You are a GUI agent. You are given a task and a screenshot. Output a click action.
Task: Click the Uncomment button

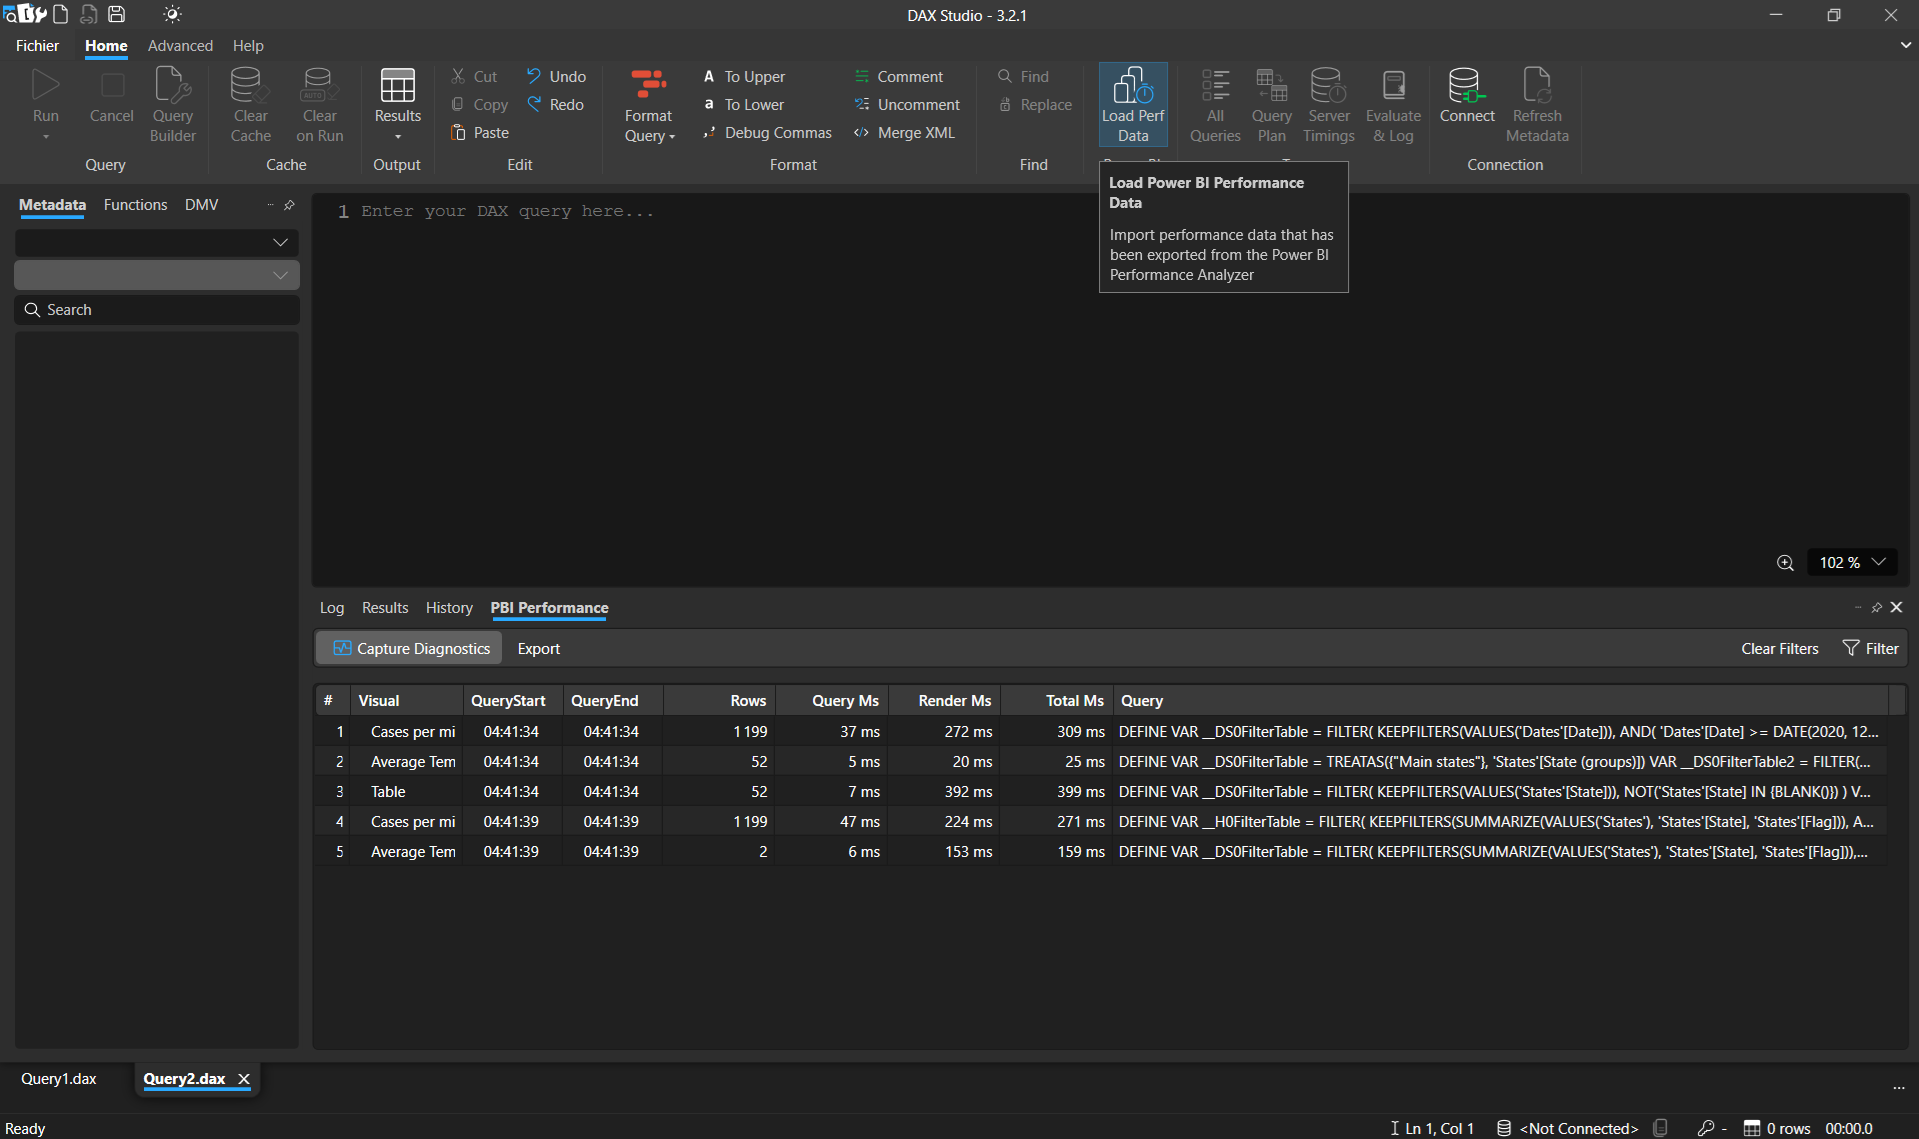[907, 104]
